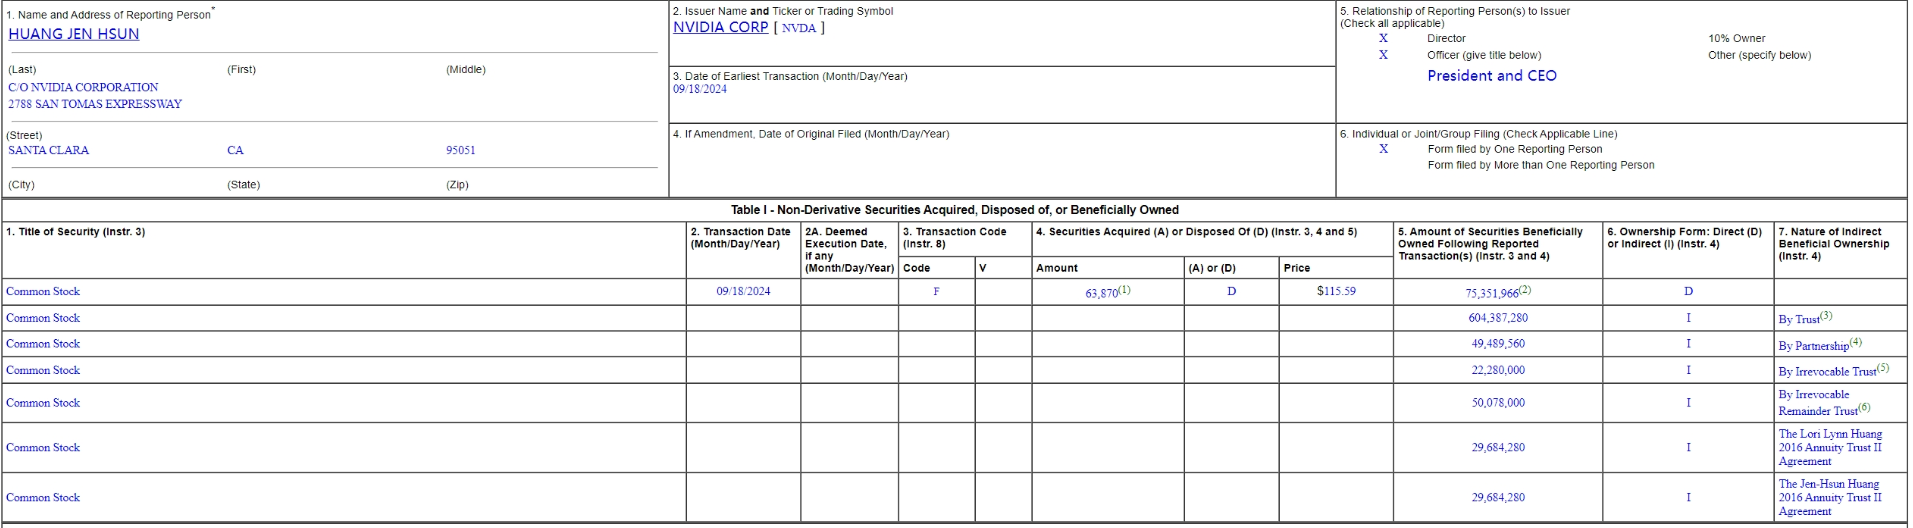Click the NVDA ticker symbol

click(x=799, y=28)
